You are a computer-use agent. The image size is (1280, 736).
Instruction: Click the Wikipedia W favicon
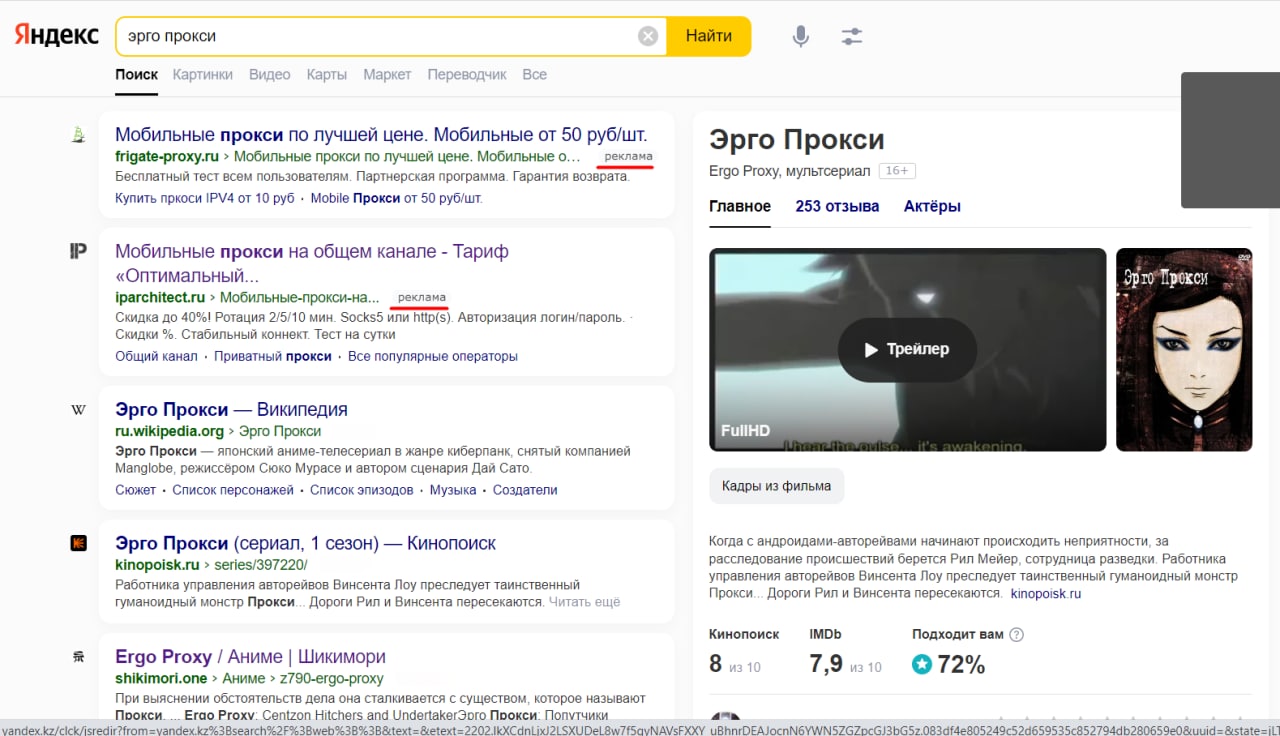(78, 409)
